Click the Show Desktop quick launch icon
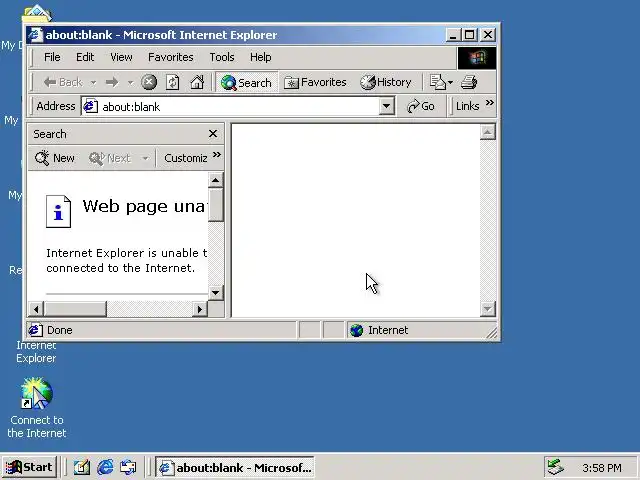This screenshot has height=480, width=640. tap(82, 467)
